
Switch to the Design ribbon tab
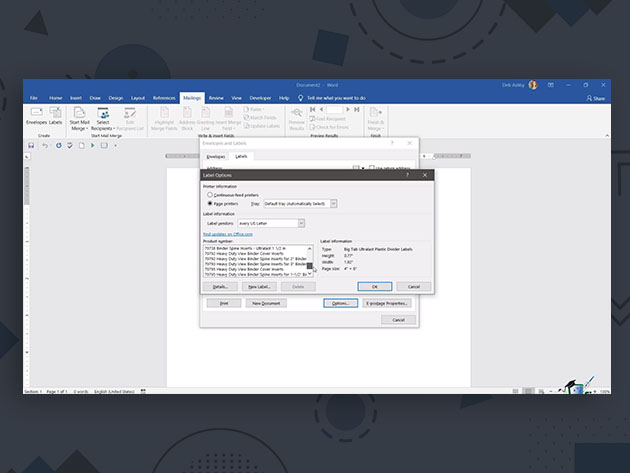coord(116,98)
